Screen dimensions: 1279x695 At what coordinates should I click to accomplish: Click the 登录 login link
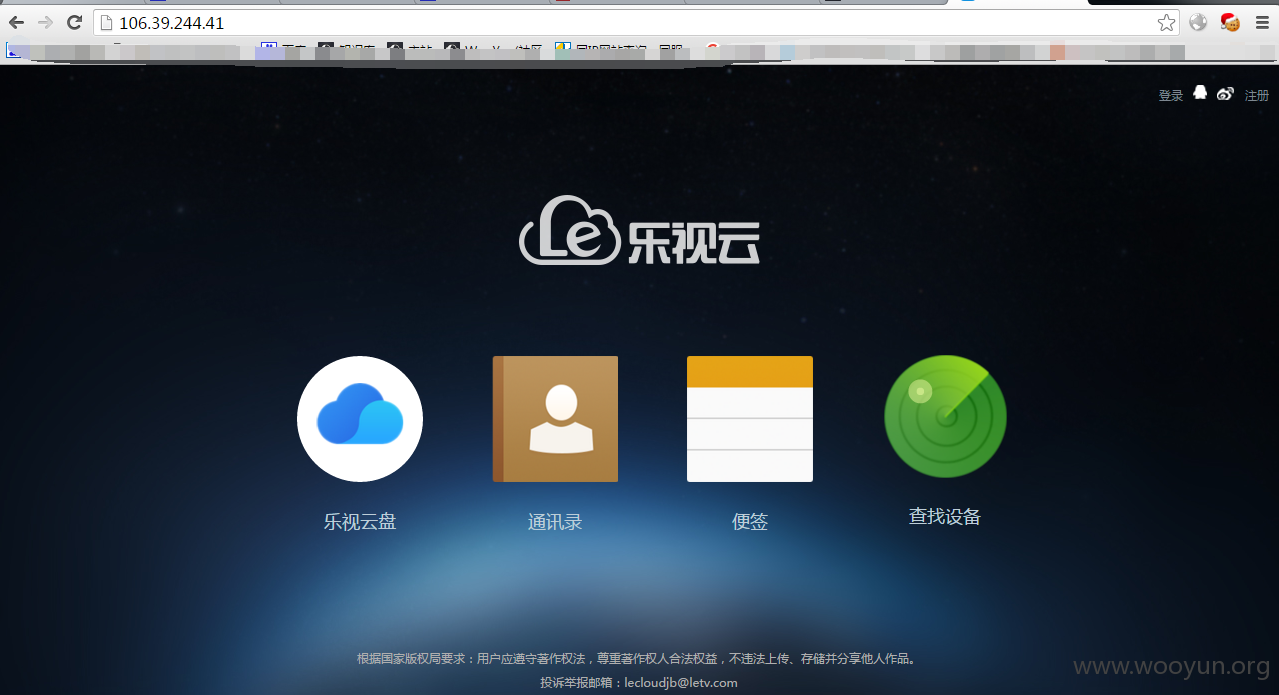coord(1171,95)
